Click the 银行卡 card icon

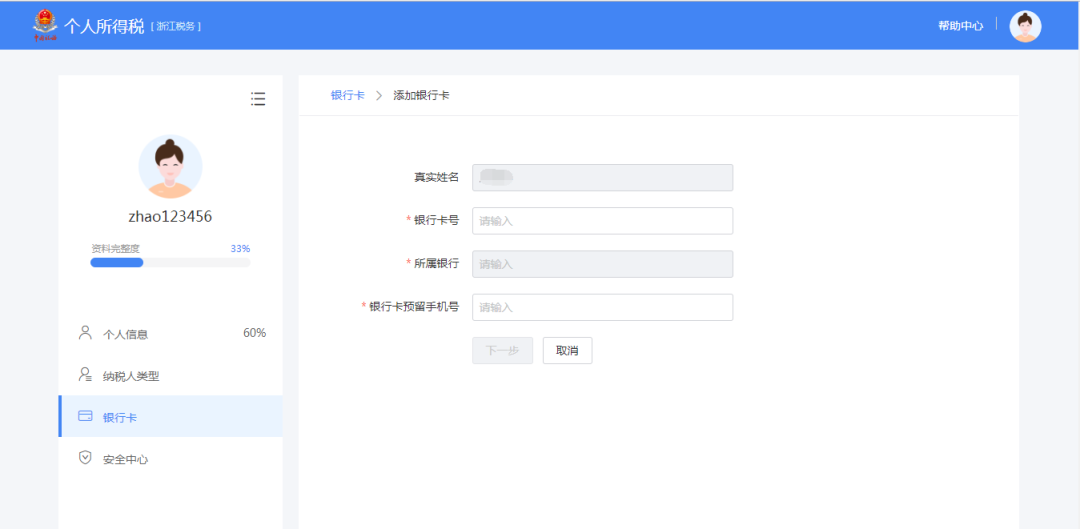tap(85, 416)
